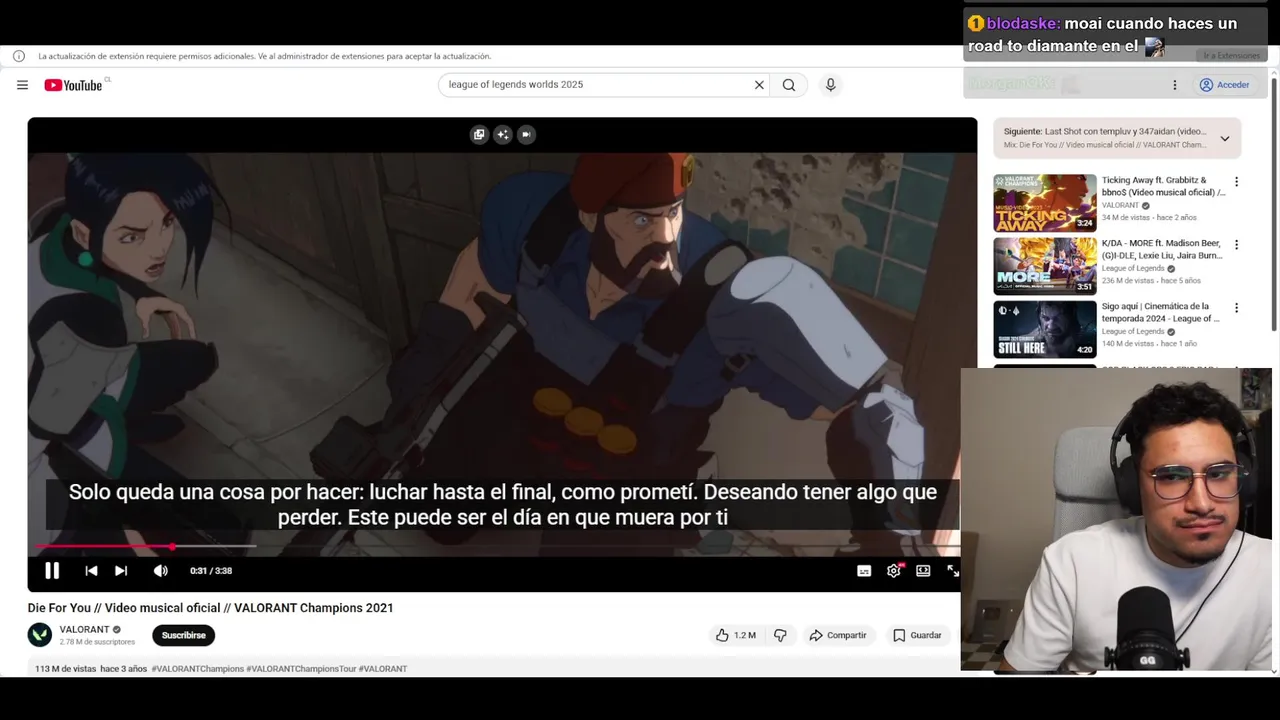Subscribe with the Suscribirse button
The height and width of the screenshot is (720, 1280).
coord(183,635)
